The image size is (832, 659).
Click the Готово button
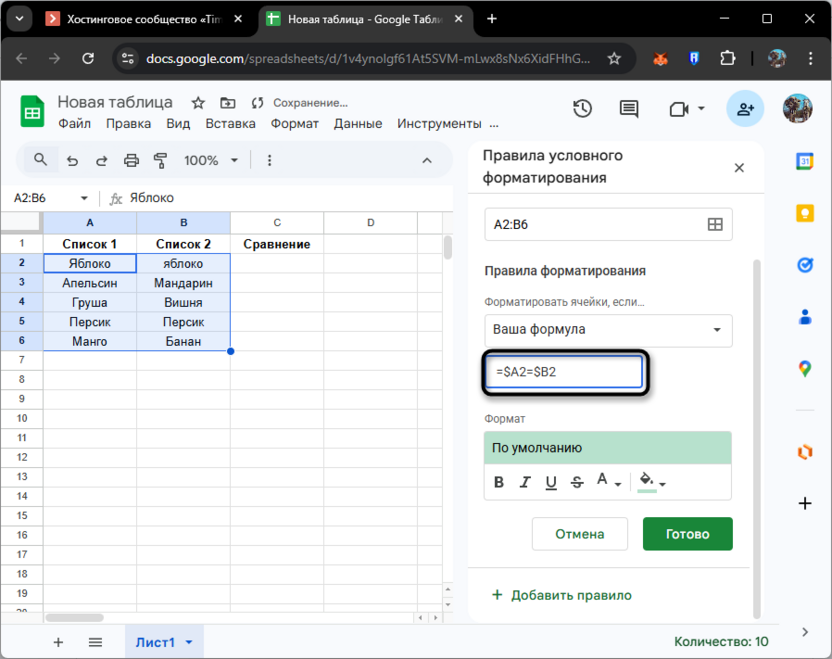(x=687, y=533)
